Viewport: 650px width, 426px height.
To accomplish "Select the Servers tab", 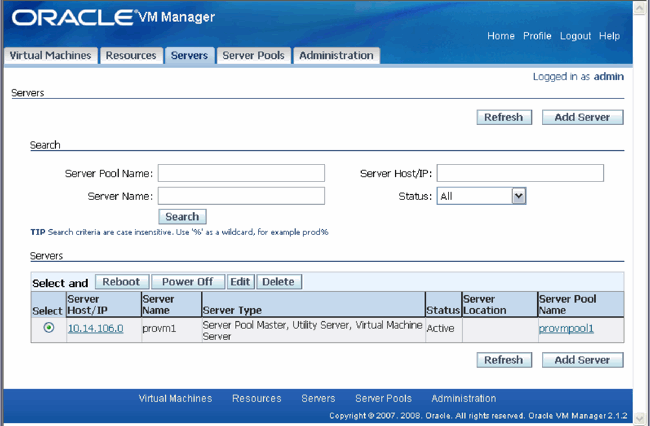I will coord(189,56).
